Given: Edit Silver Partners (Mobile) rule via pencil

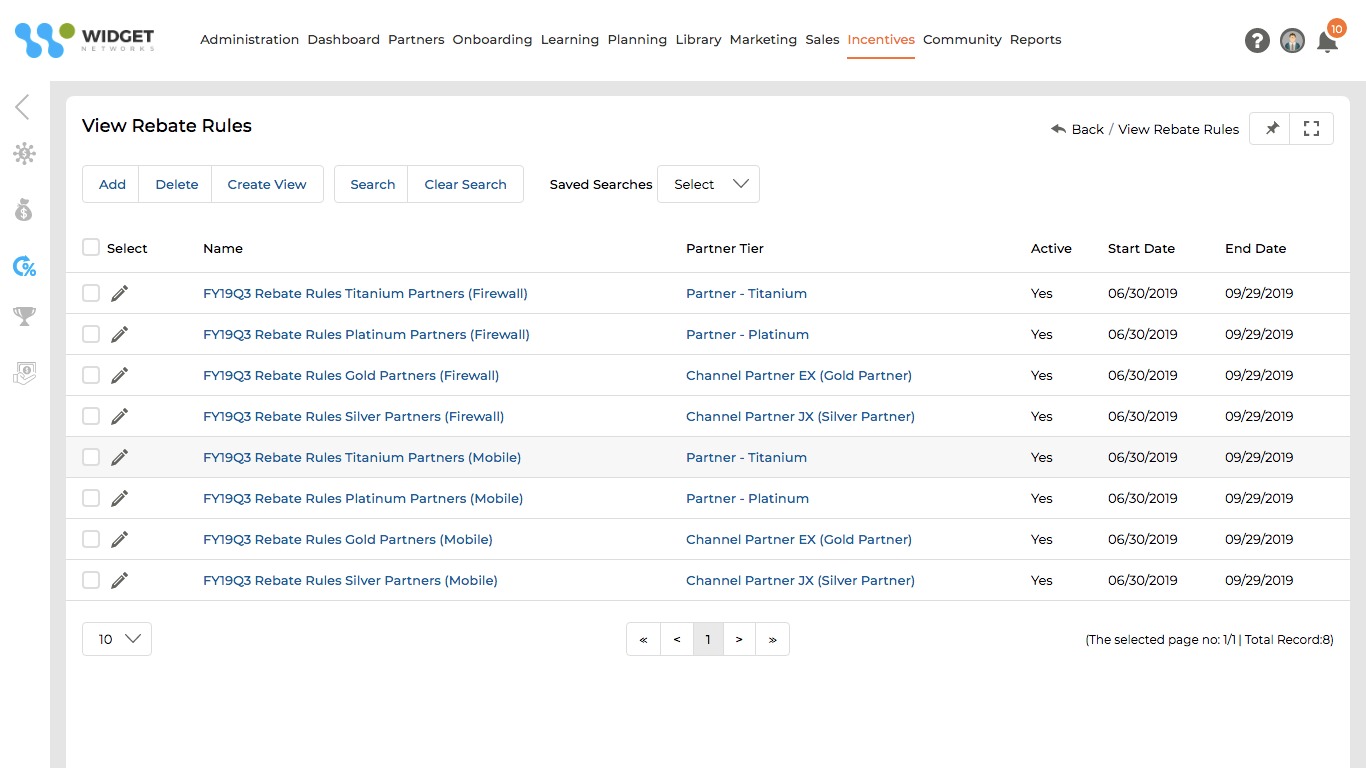Looking at the screenshot, I should pos(120,580).
